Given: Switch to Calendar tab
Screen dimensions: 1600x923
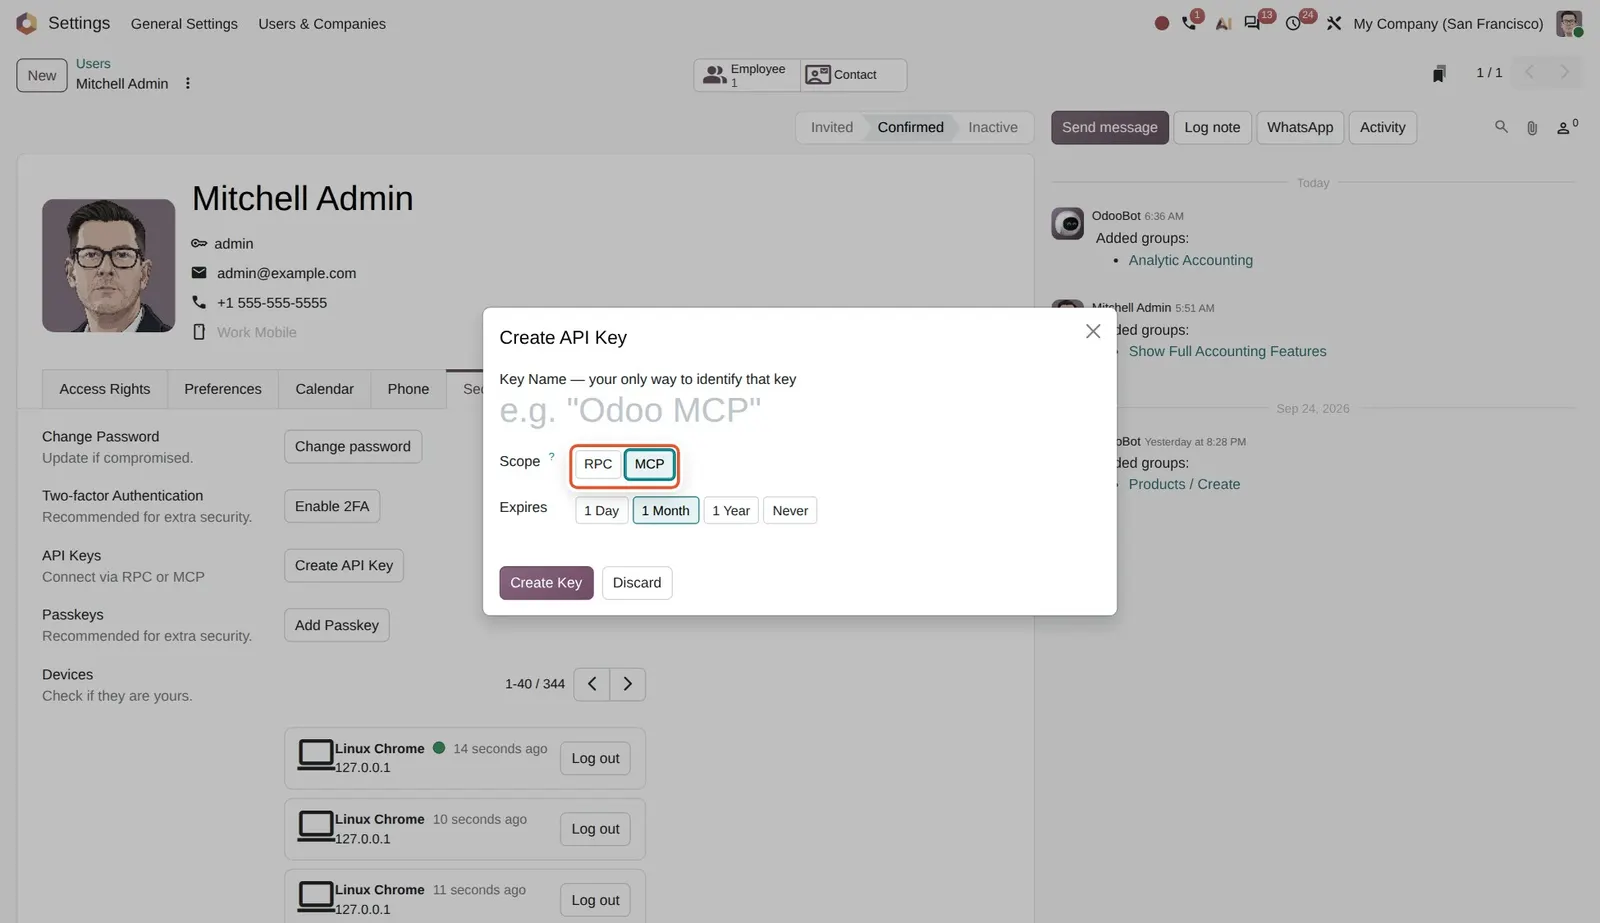Looking at the screenshot, I should click(324, 389).
